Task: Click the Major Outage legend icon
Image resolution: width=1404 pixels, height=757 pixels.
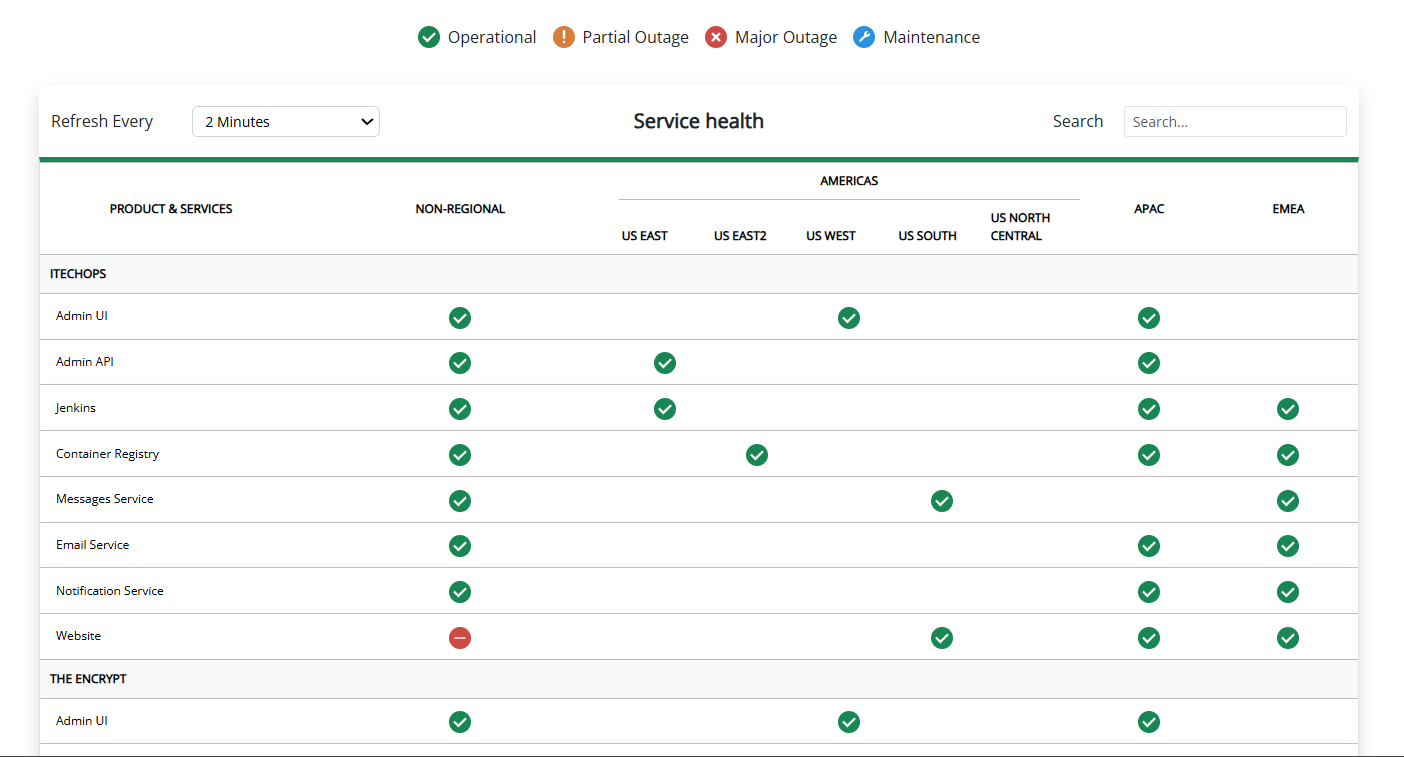Action: [x=716, y=36]
